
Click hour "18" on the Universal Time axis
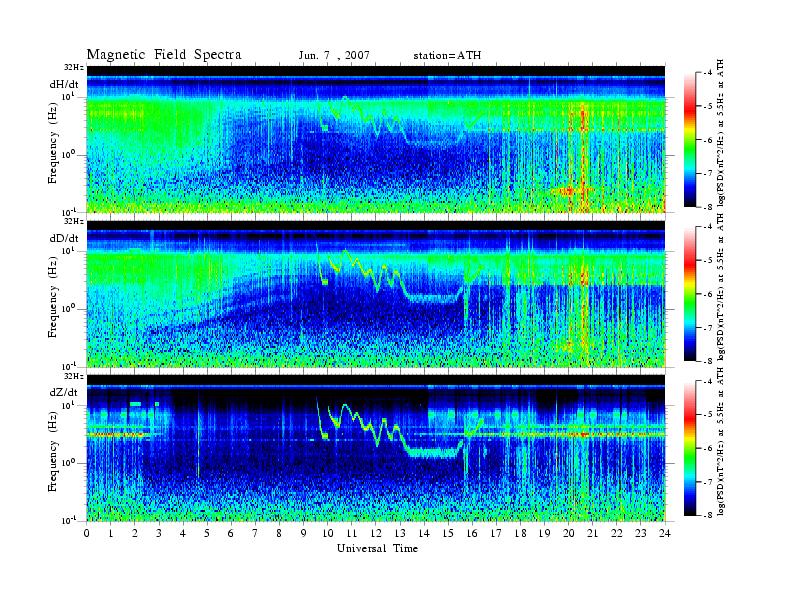520,534
